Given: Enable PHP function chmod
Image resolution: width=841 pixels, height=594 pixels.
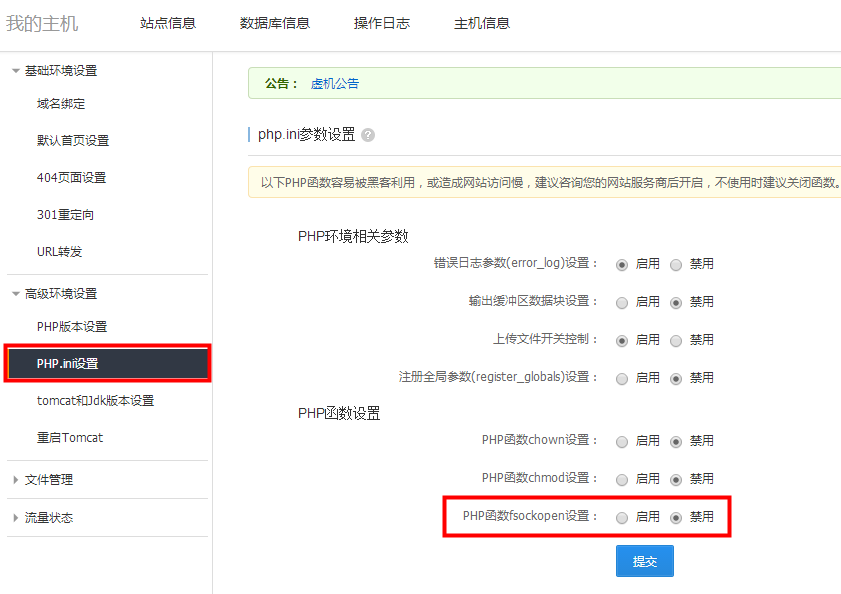Looking at the screenshot, I should (622, 479).
